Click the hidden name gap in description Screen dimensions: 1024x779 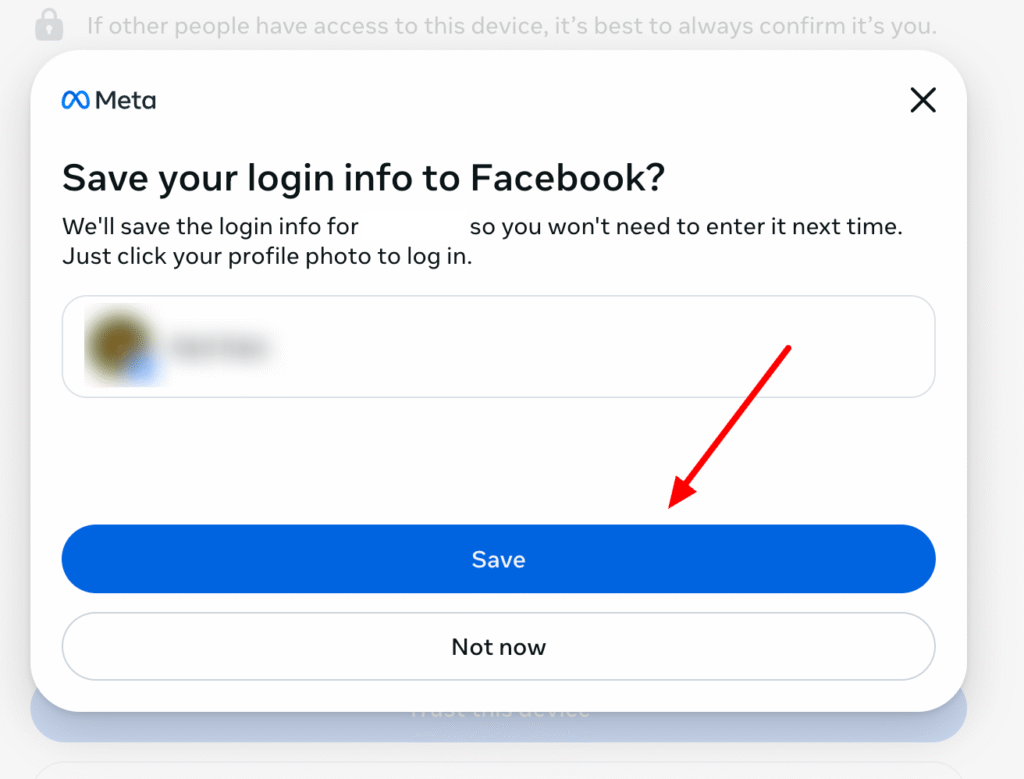pos(414,227)
